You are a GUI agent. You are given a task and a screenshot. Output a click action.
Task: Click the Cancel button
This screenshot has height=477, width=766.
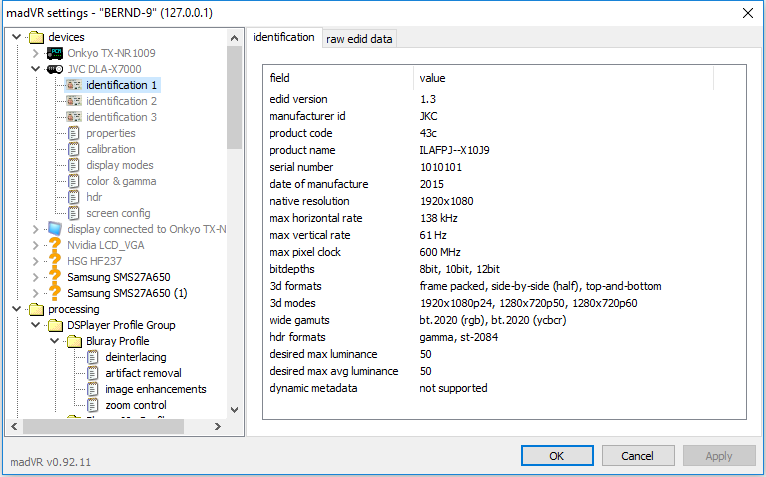click(x=638, y=456)
